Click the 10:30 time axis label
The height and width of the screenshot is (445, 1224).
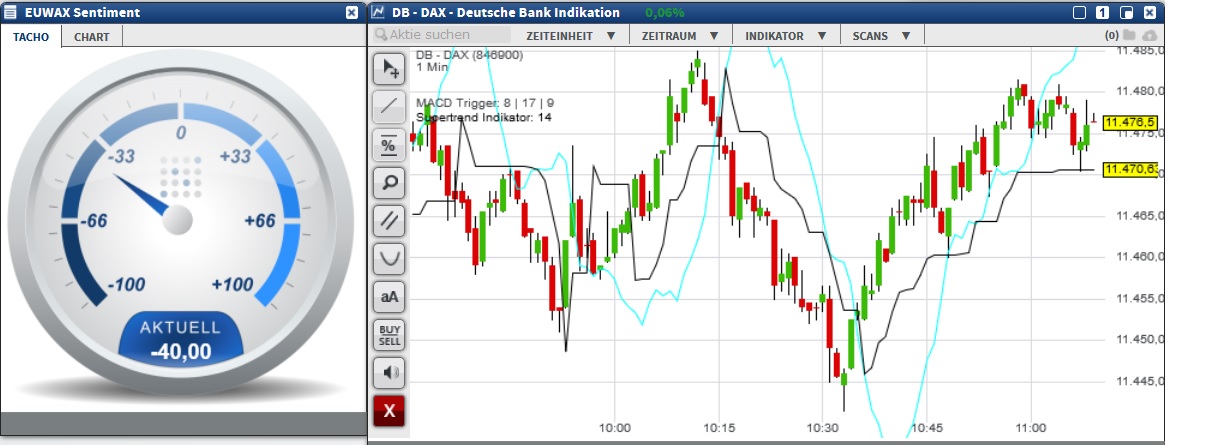823,428
